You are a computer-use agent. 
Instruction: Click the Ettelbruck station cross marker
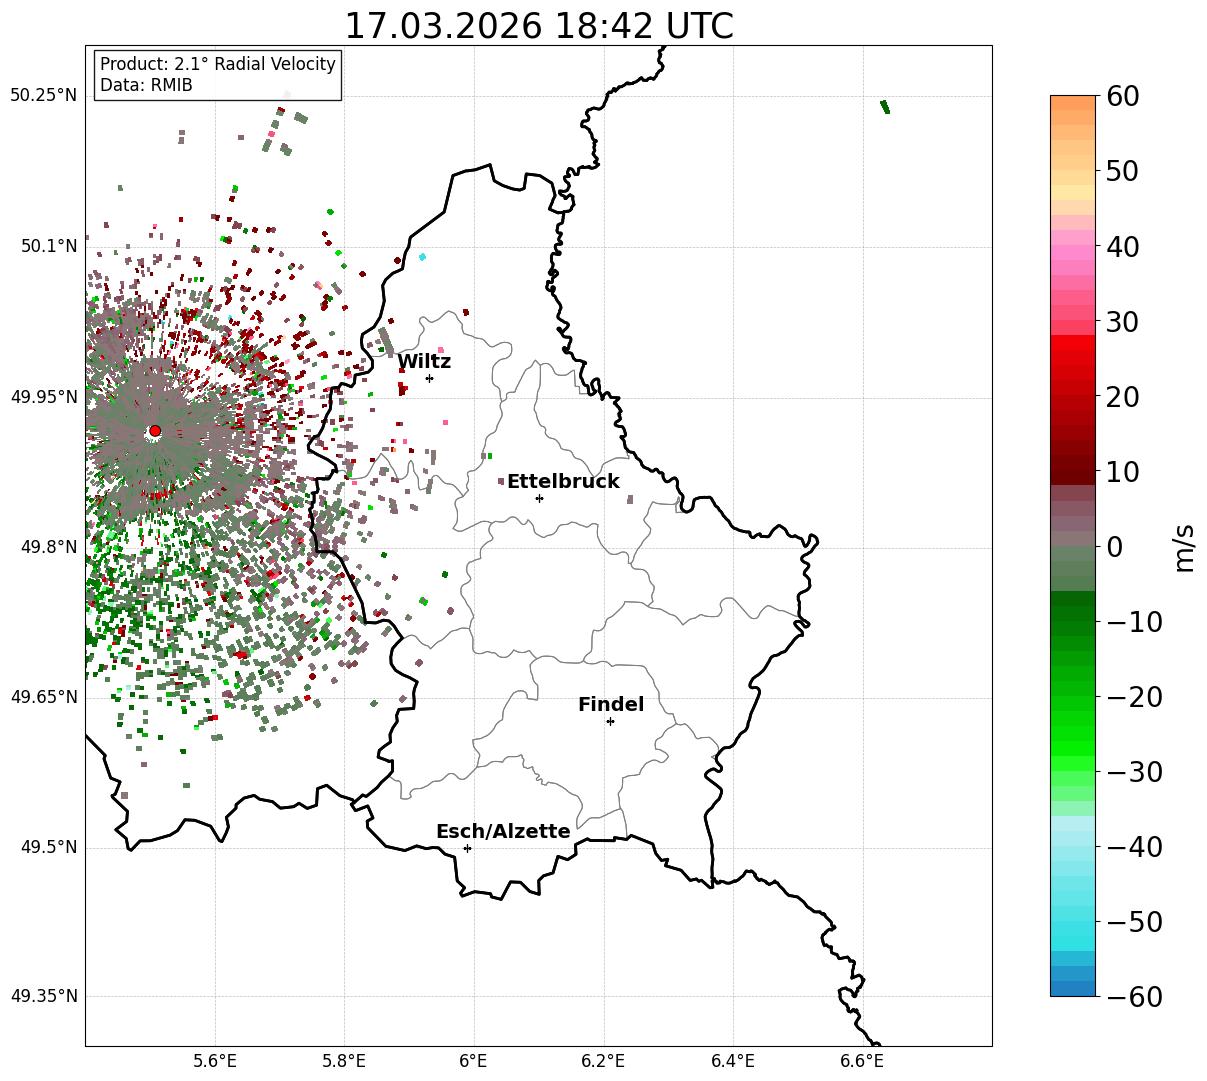click(539, 498)
